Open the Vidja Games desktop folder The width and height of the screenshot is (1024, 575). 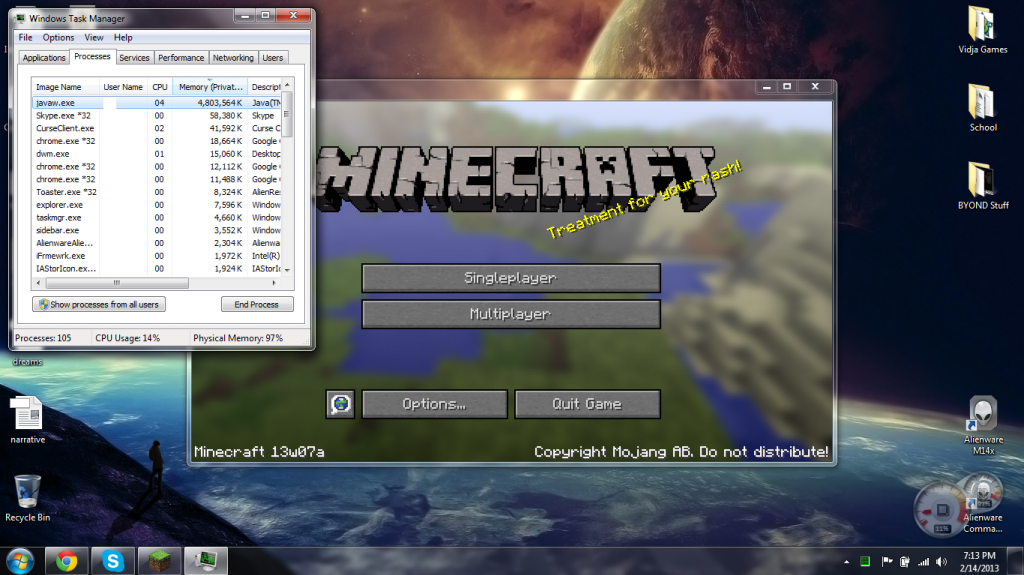coord(982,30)
